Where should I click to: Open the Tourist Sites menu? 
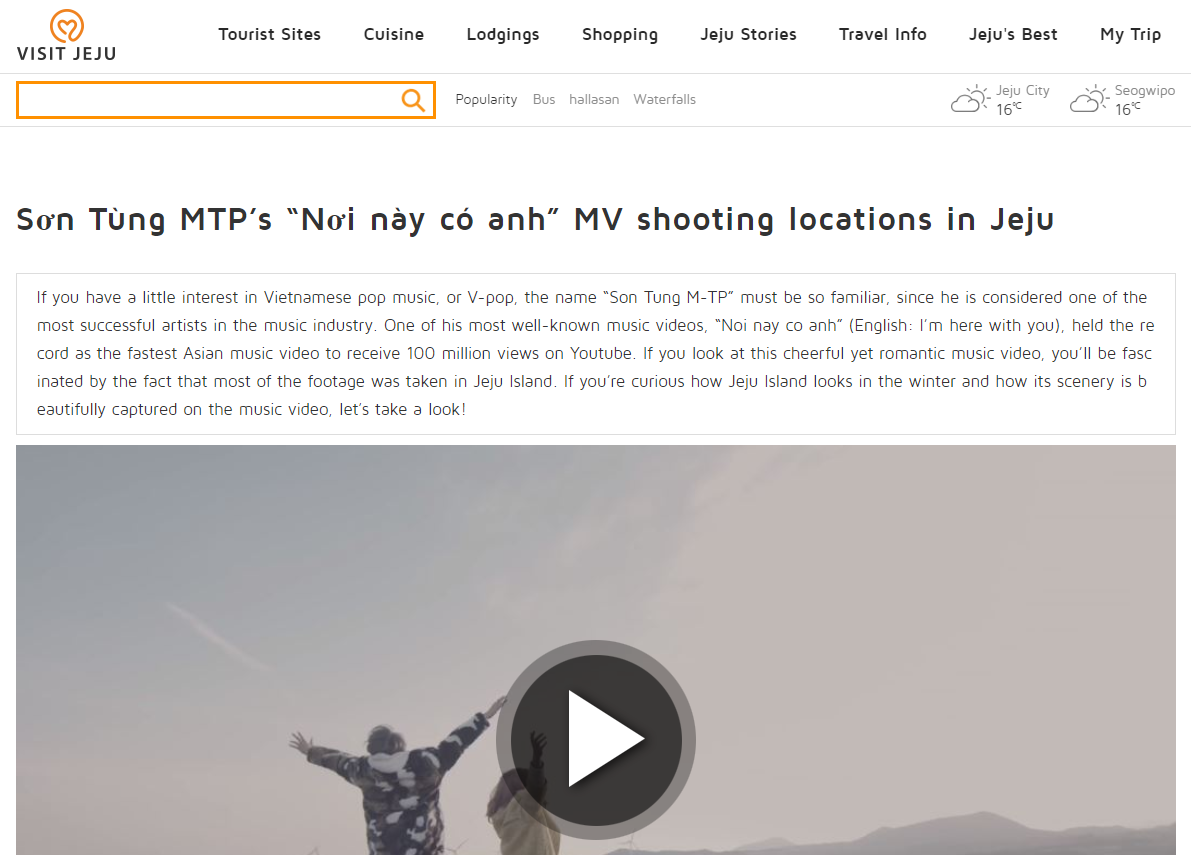point(269,34)
